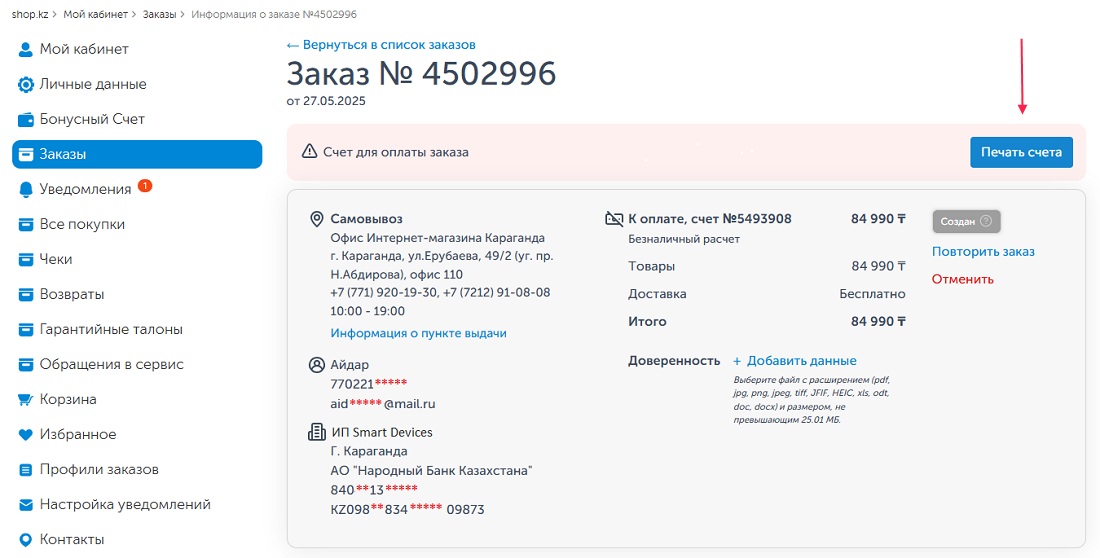
Task: Click the Бонусный Счет wallet icon
Action: coord(26,119)
